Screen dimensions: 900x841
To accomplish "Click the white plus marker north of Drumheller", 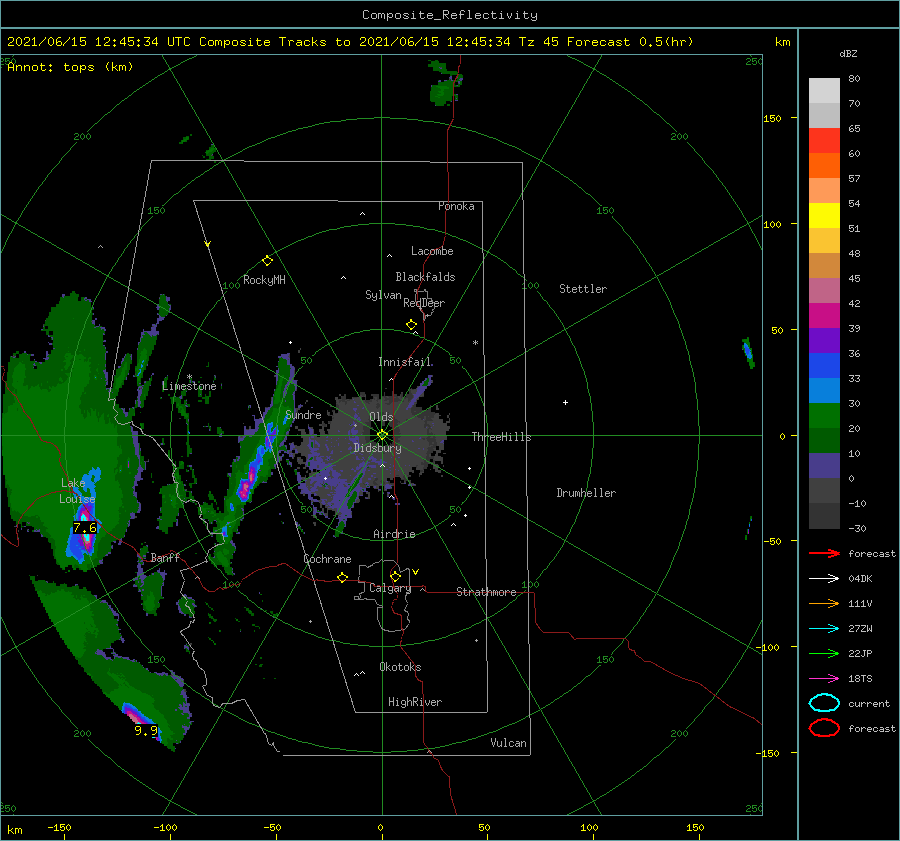I will pyautogui.click(x=565, y=402).
